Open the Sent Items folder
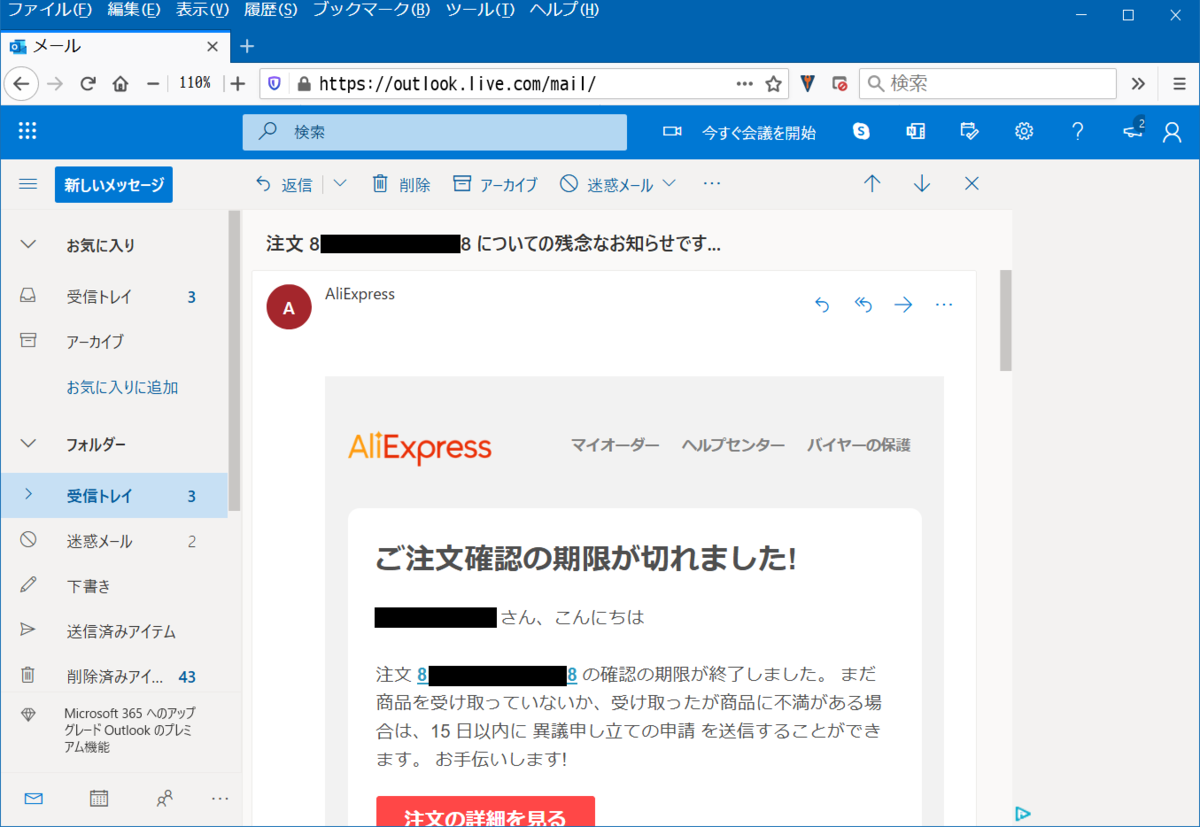 [114, 631]
